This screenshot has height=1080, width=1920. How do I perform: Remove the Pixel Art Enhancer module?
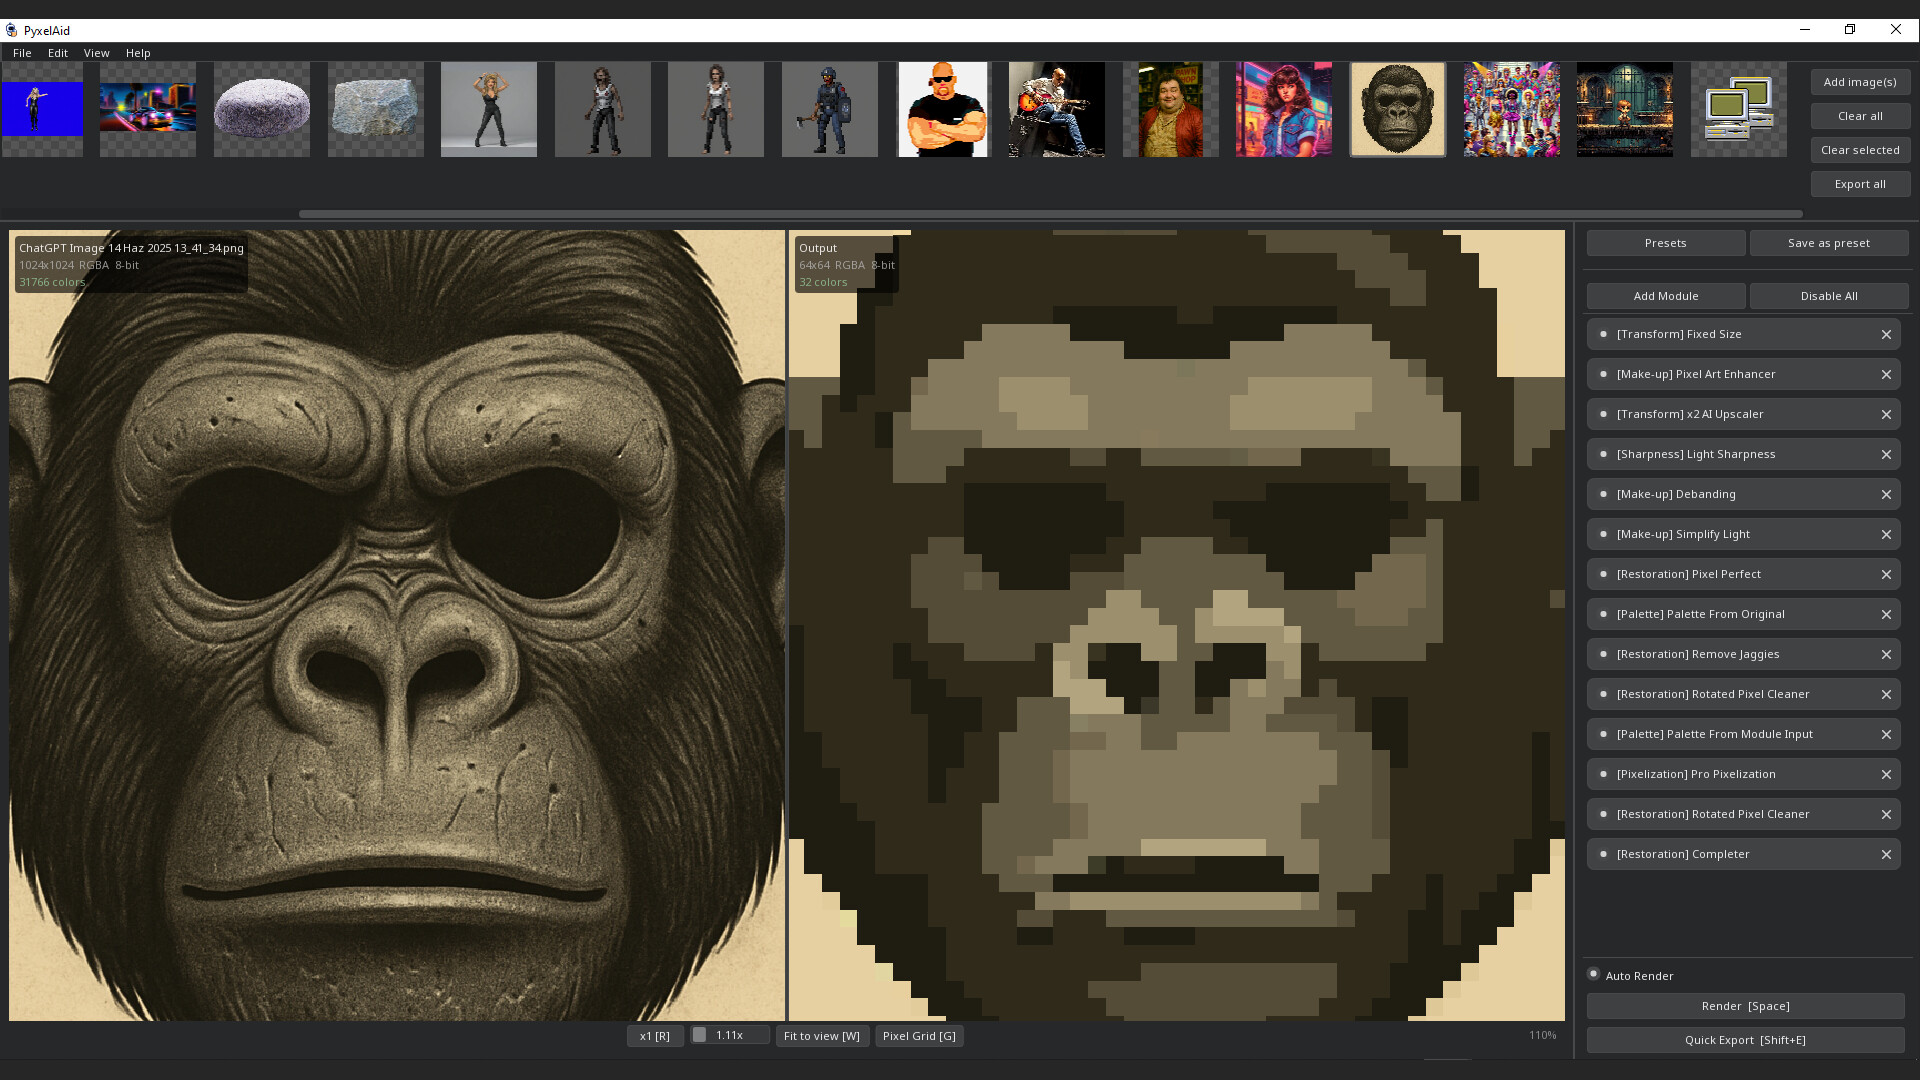pyautogui.click(x=1886, y=374)
